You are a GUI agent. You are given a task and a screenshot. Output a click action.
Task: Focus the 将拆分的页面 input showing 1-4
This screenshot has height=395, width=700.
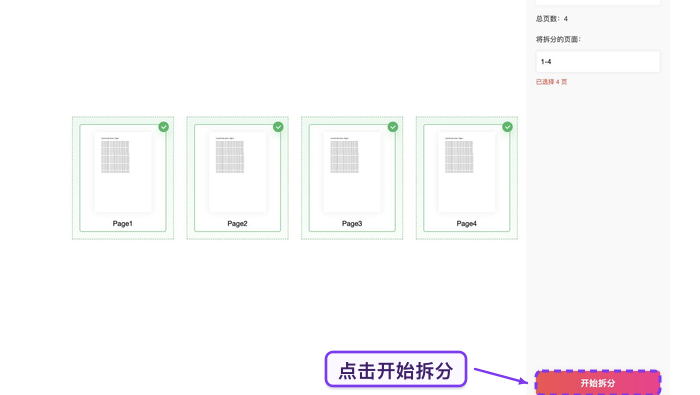point(598,62)
